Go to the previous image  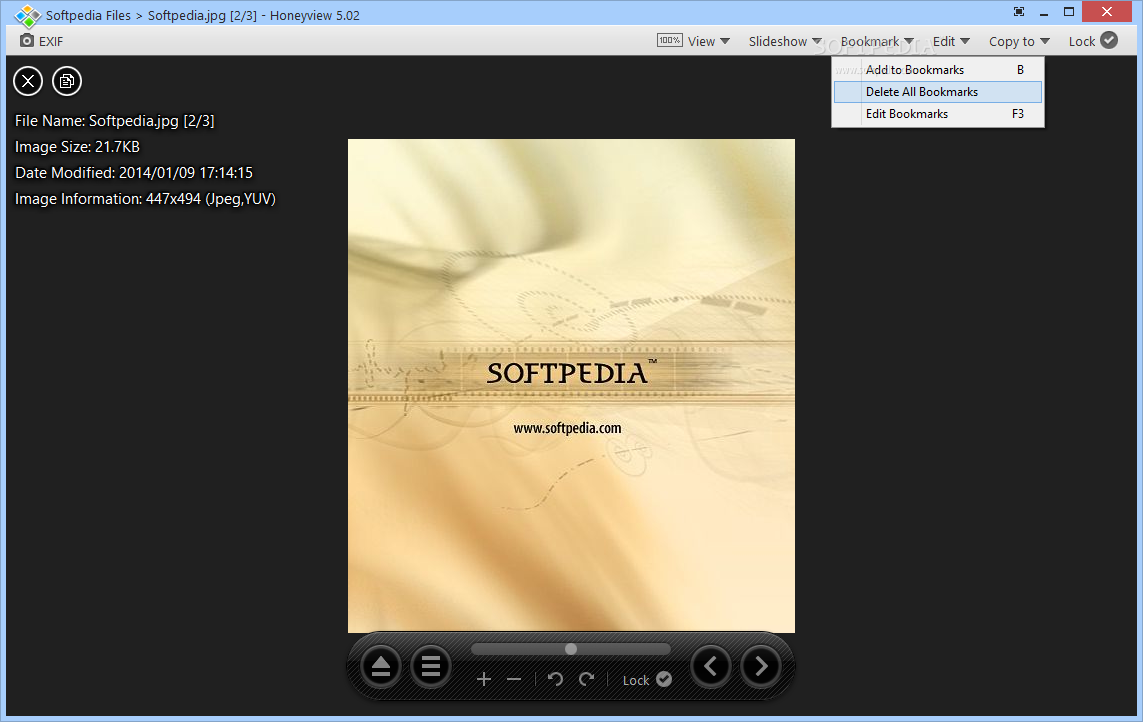pyautogui.click(x=711, y=666)
